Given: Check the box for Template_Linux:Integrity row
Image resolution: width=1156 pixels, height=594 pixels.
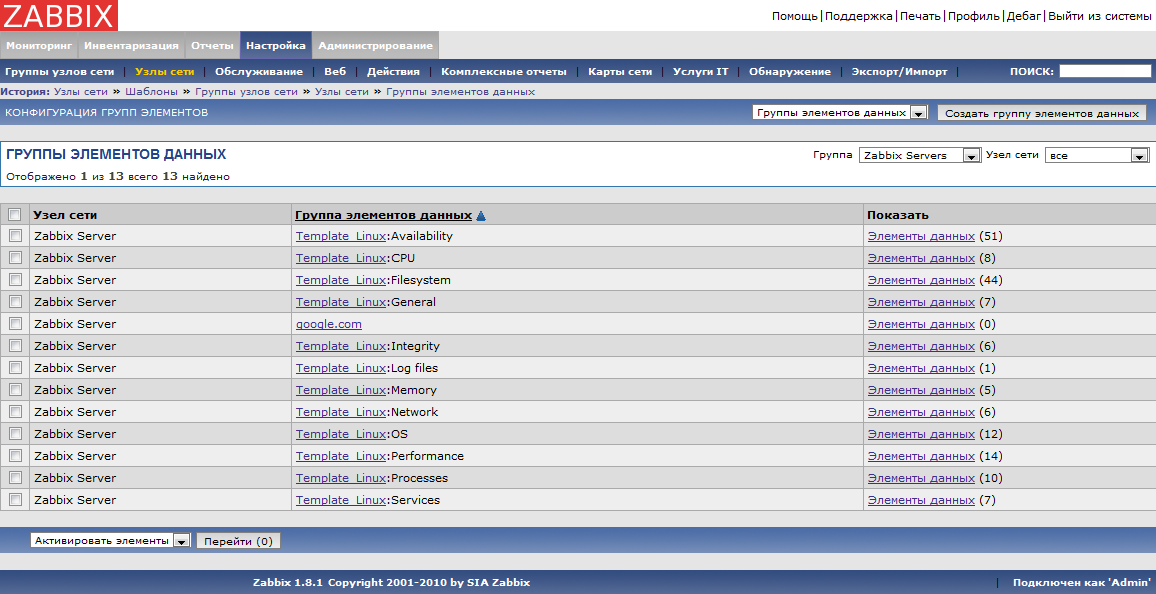Looking at the screenshot, I should coord(15,346).
